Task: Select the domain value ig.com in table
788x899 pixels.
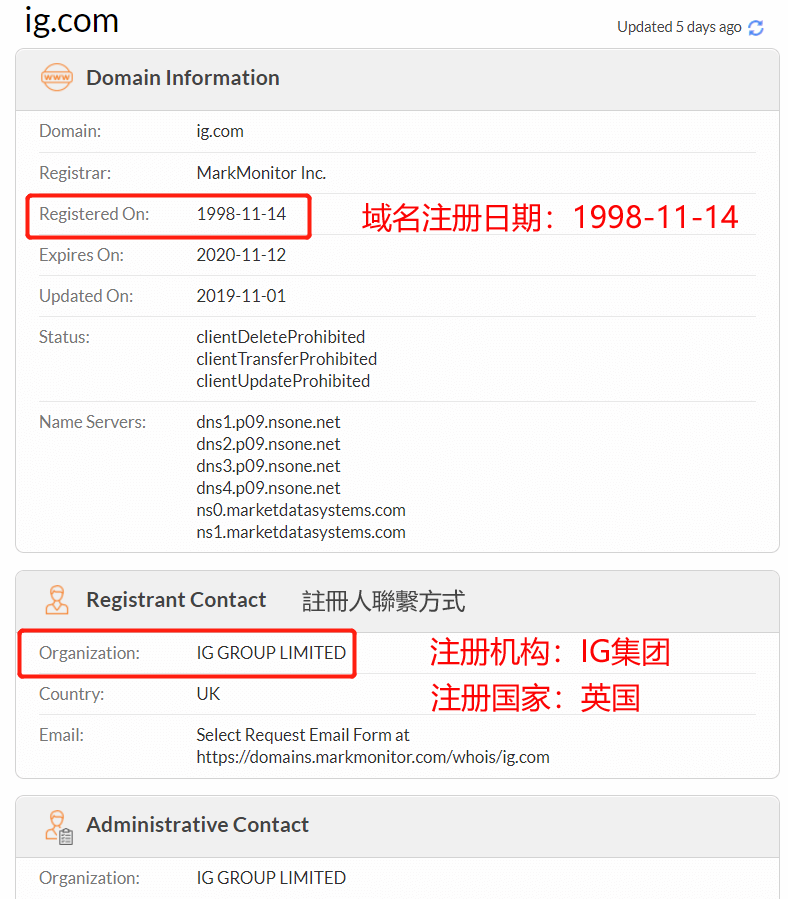Action: 220,131
